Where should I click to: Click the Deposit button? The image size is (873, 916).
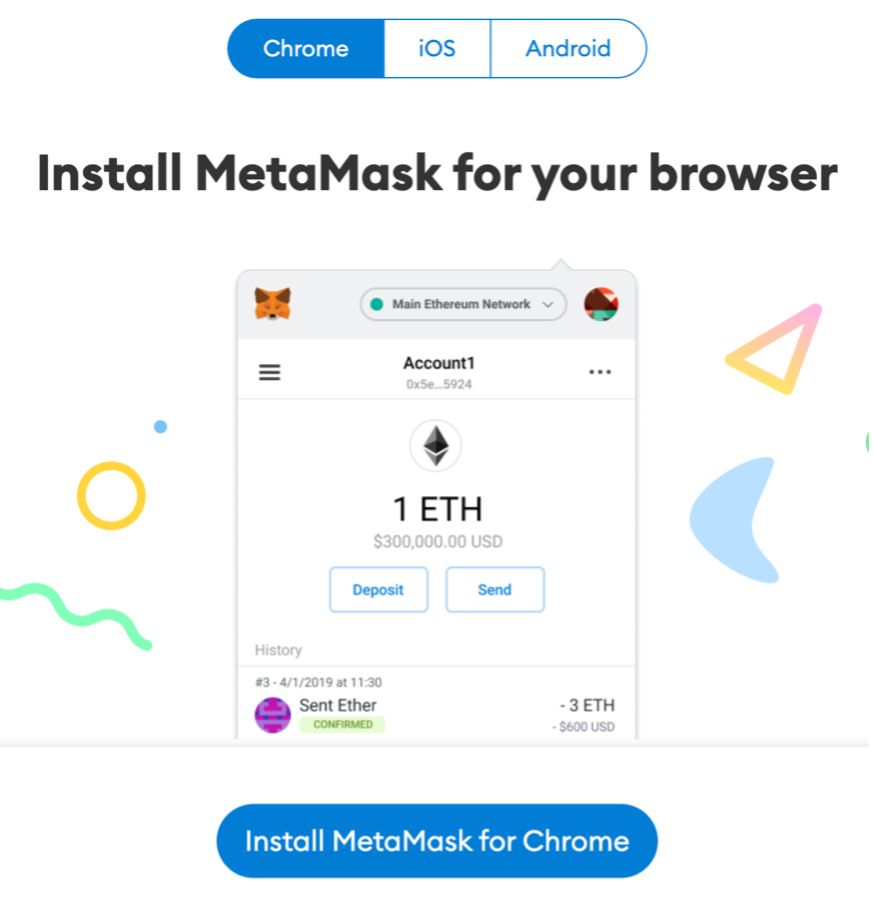(379, 590)
